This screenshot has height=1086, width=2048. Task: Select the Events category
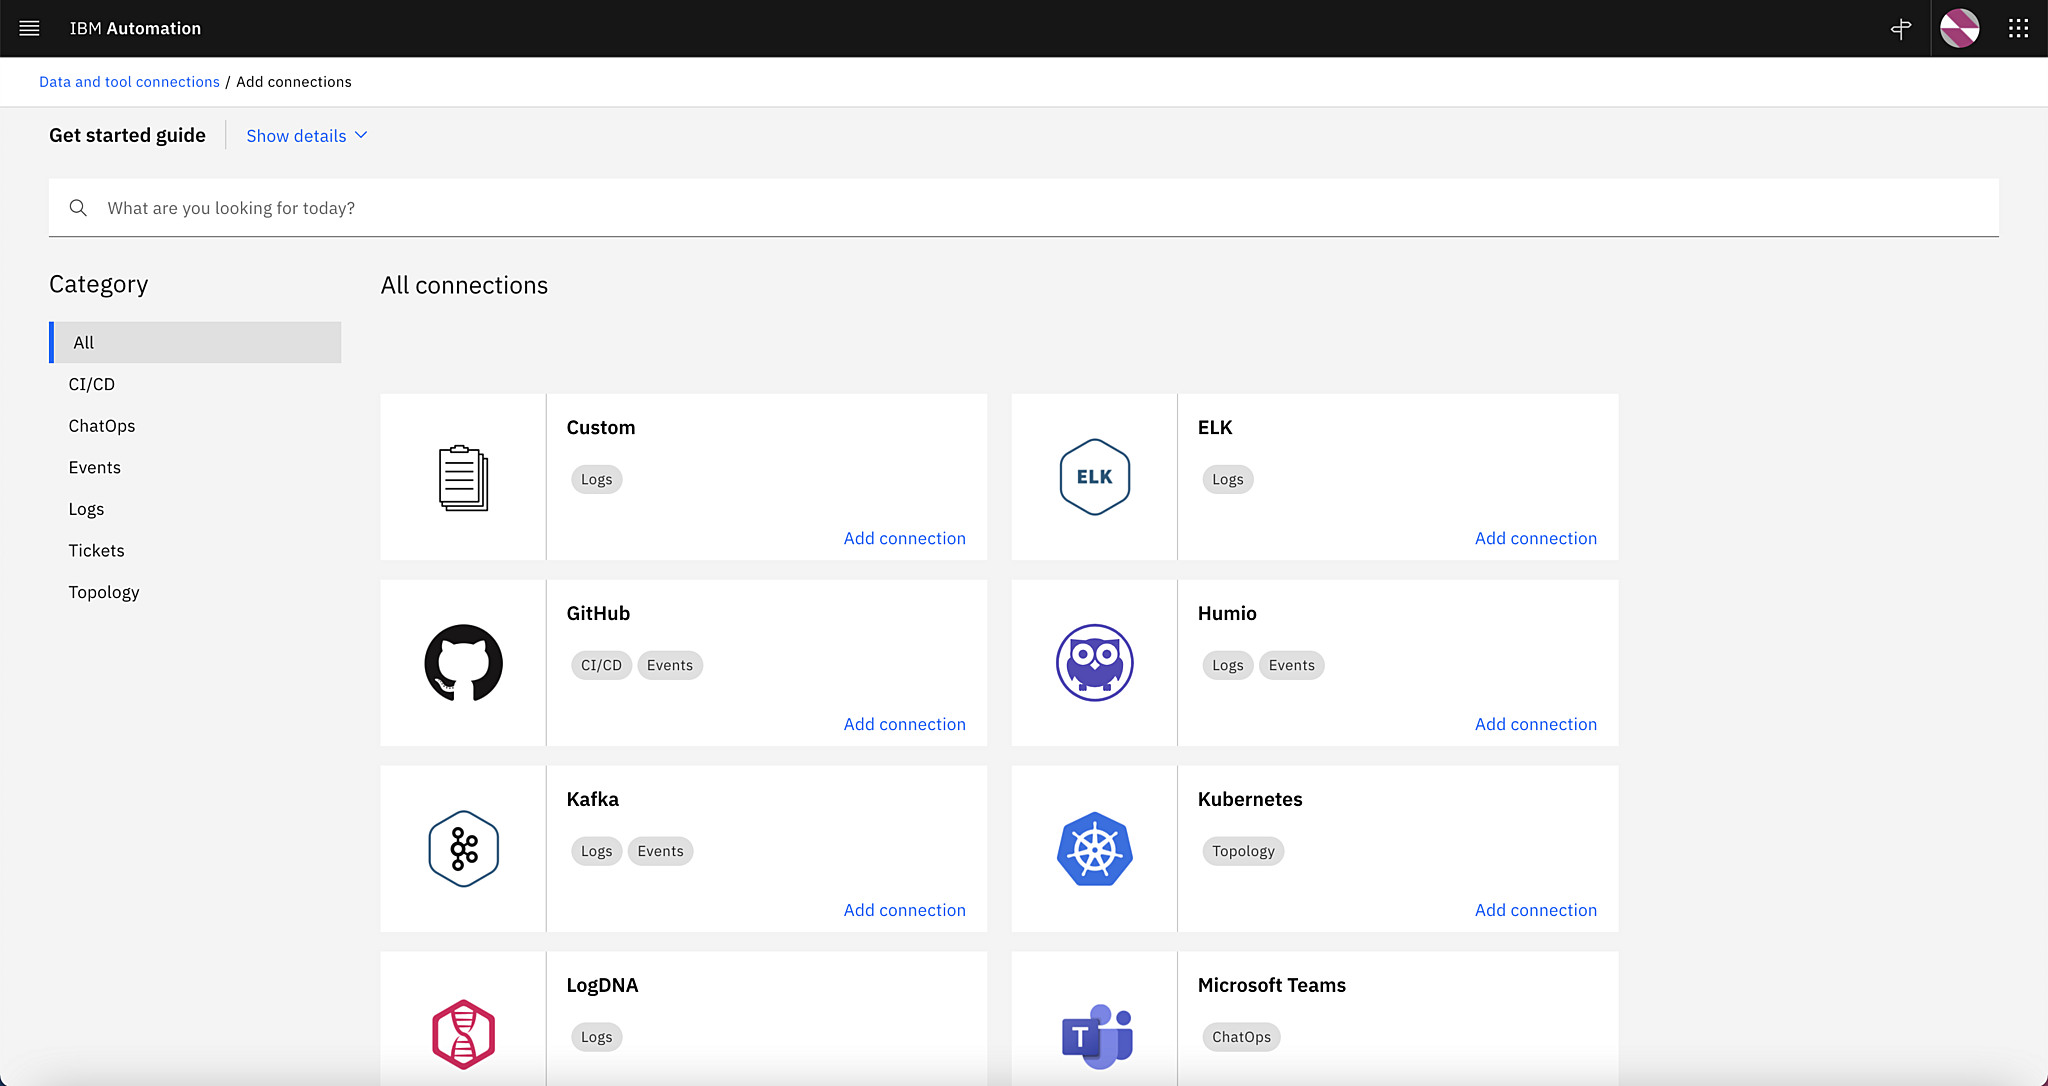pyautogui.click(x=195, y=467)
